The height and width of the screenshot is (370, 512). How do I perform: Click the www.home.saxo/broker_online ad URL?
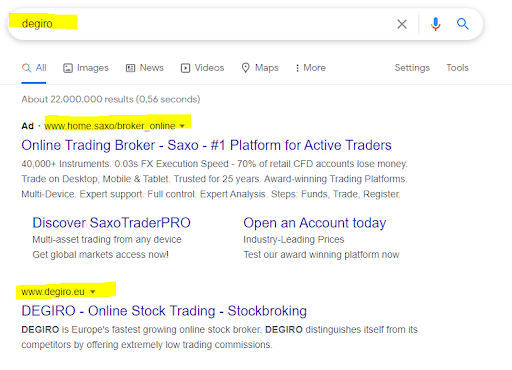coord(110,126)
